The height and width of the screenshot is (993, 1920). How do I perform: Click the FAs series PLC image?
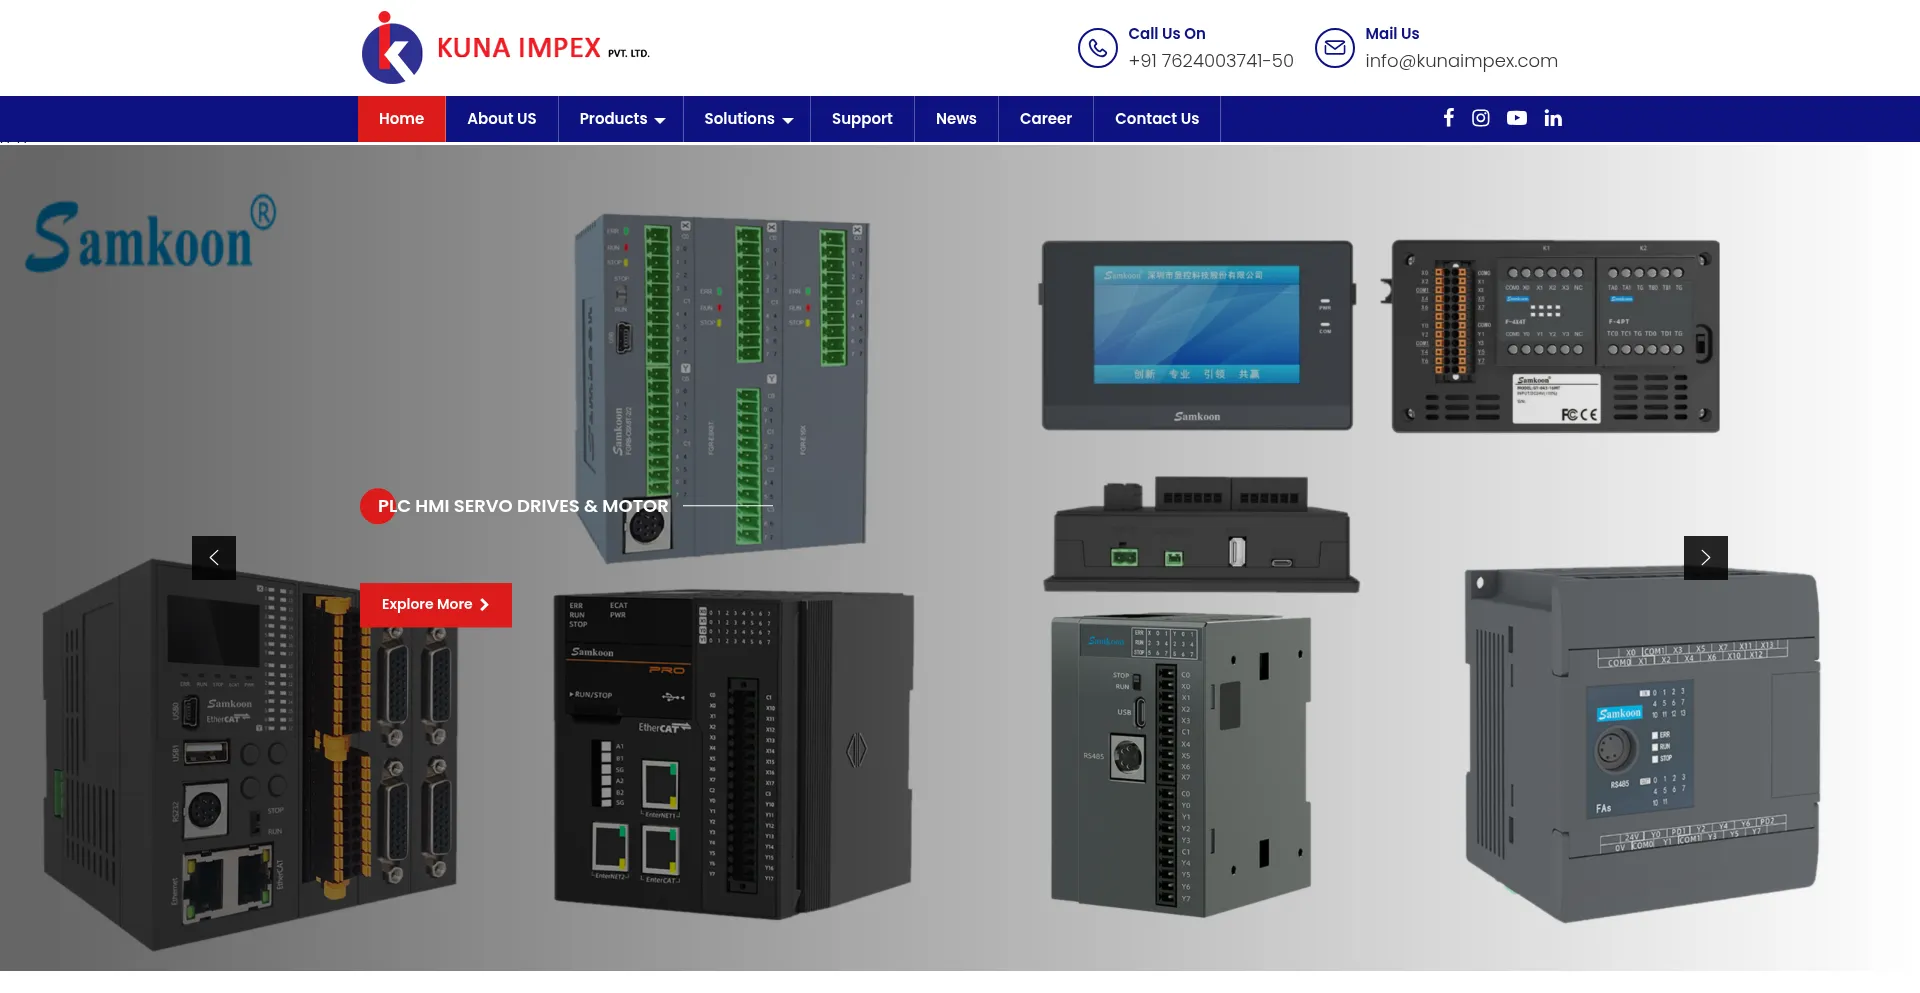pos(1642,745)
